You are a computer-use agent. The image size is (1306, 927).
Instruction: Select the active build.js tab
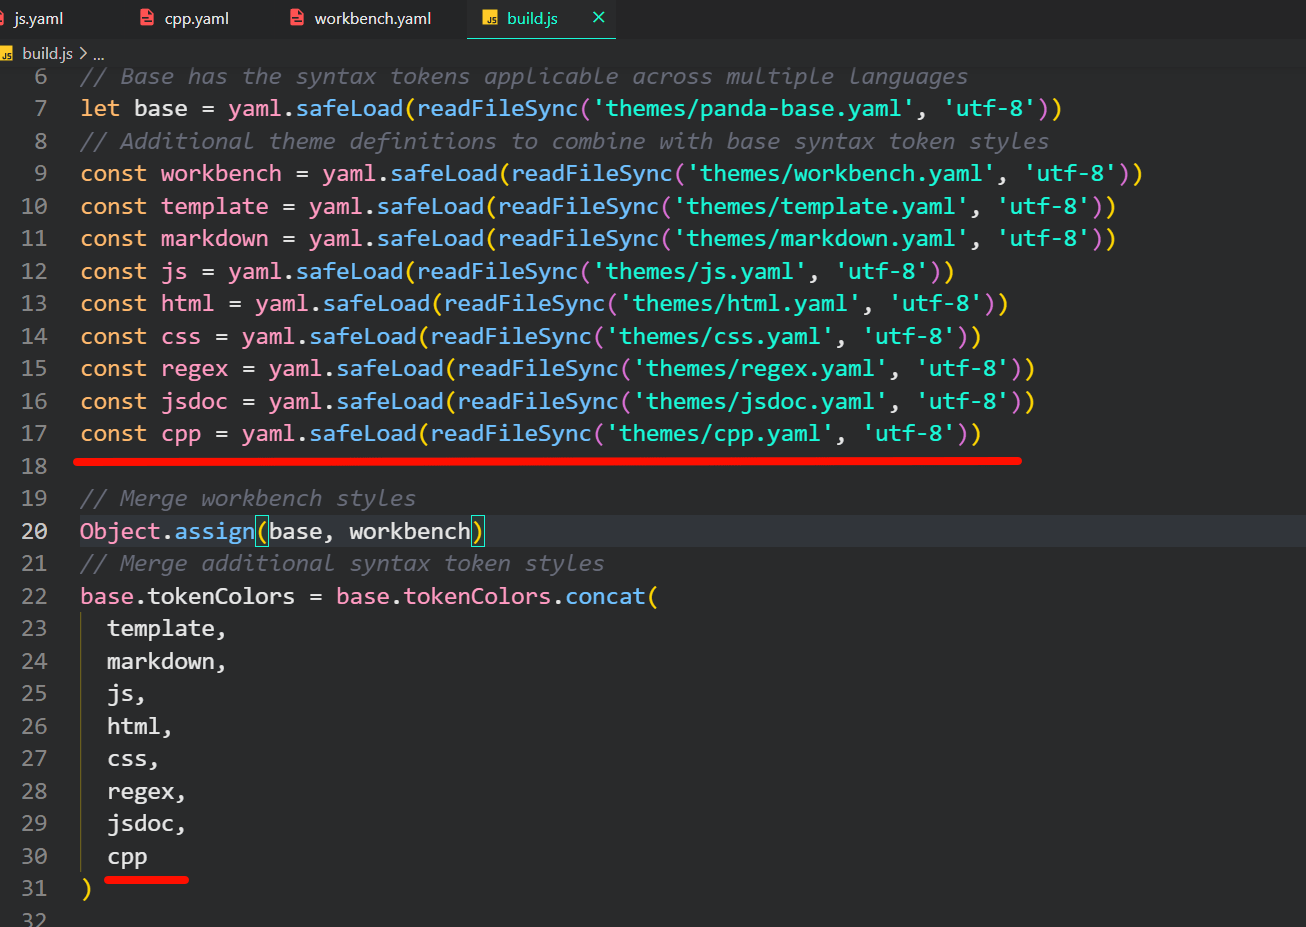(x=530, y=17)
